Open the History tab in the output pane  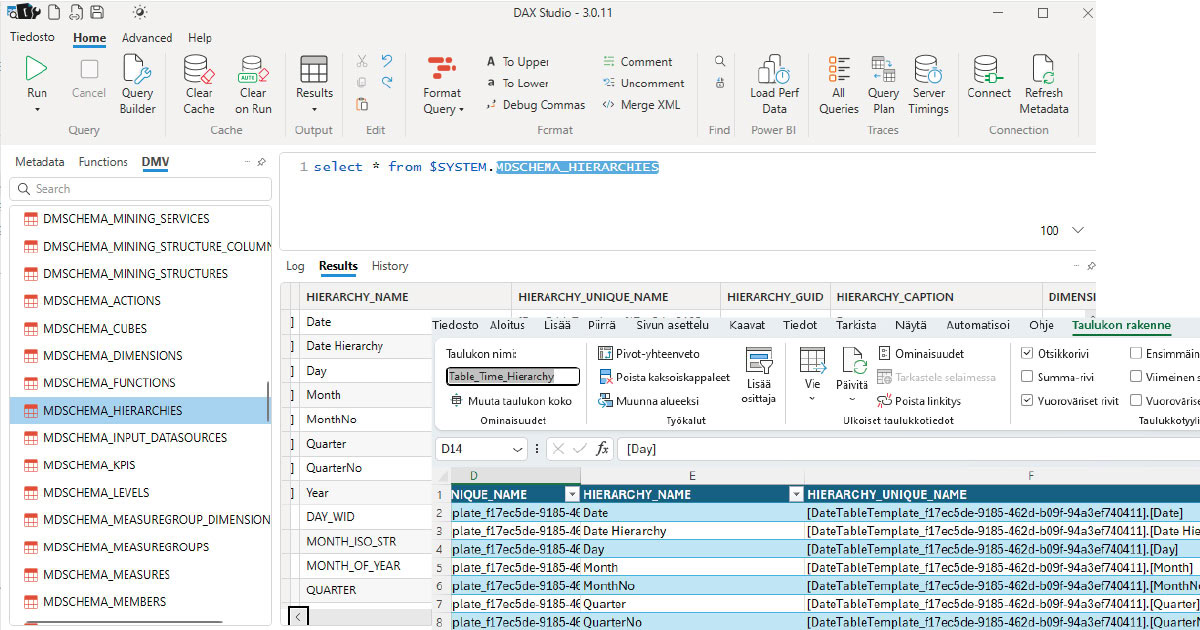[x=390, y=266]
